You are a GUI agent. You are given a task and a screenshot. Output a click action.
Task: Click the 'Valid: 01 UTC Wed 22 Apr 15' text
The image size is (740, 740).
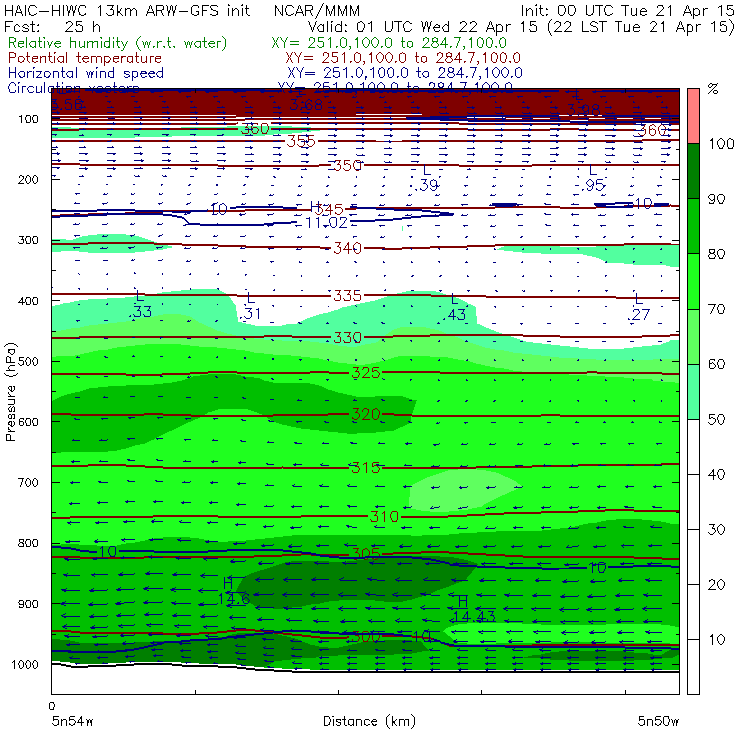(x=422, y=26)
